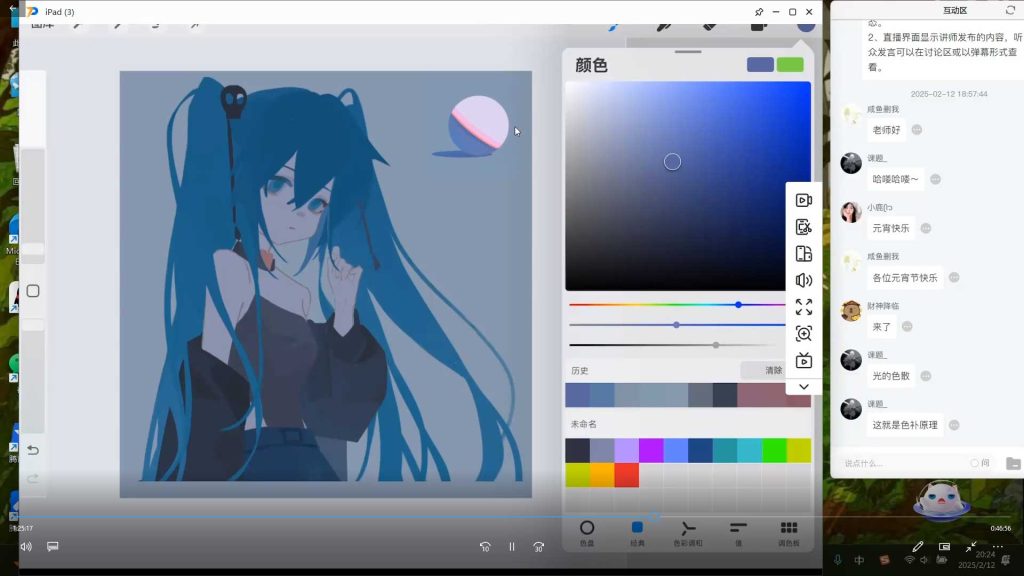Click the pencil annotate icon
The image size is (1024, 576).
(x=918, y=546)
